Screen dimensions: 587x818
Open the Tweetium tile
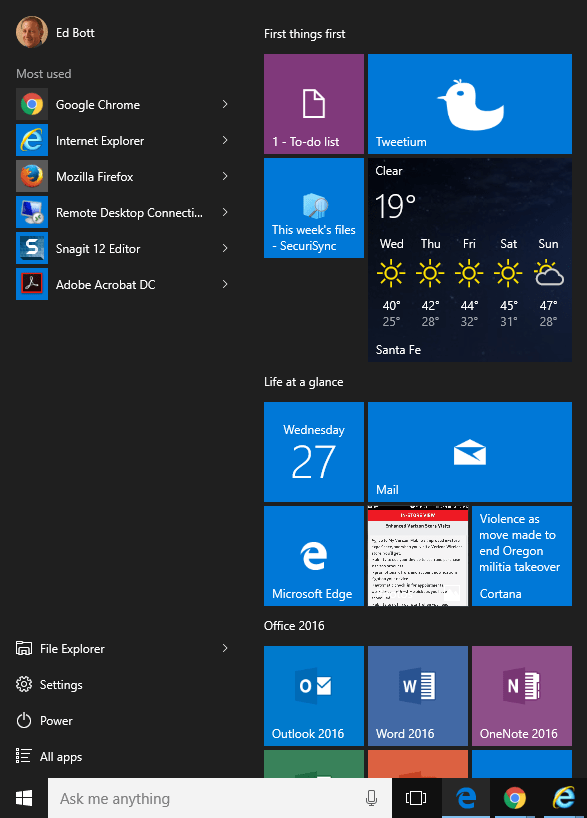[x=470, y=104]
